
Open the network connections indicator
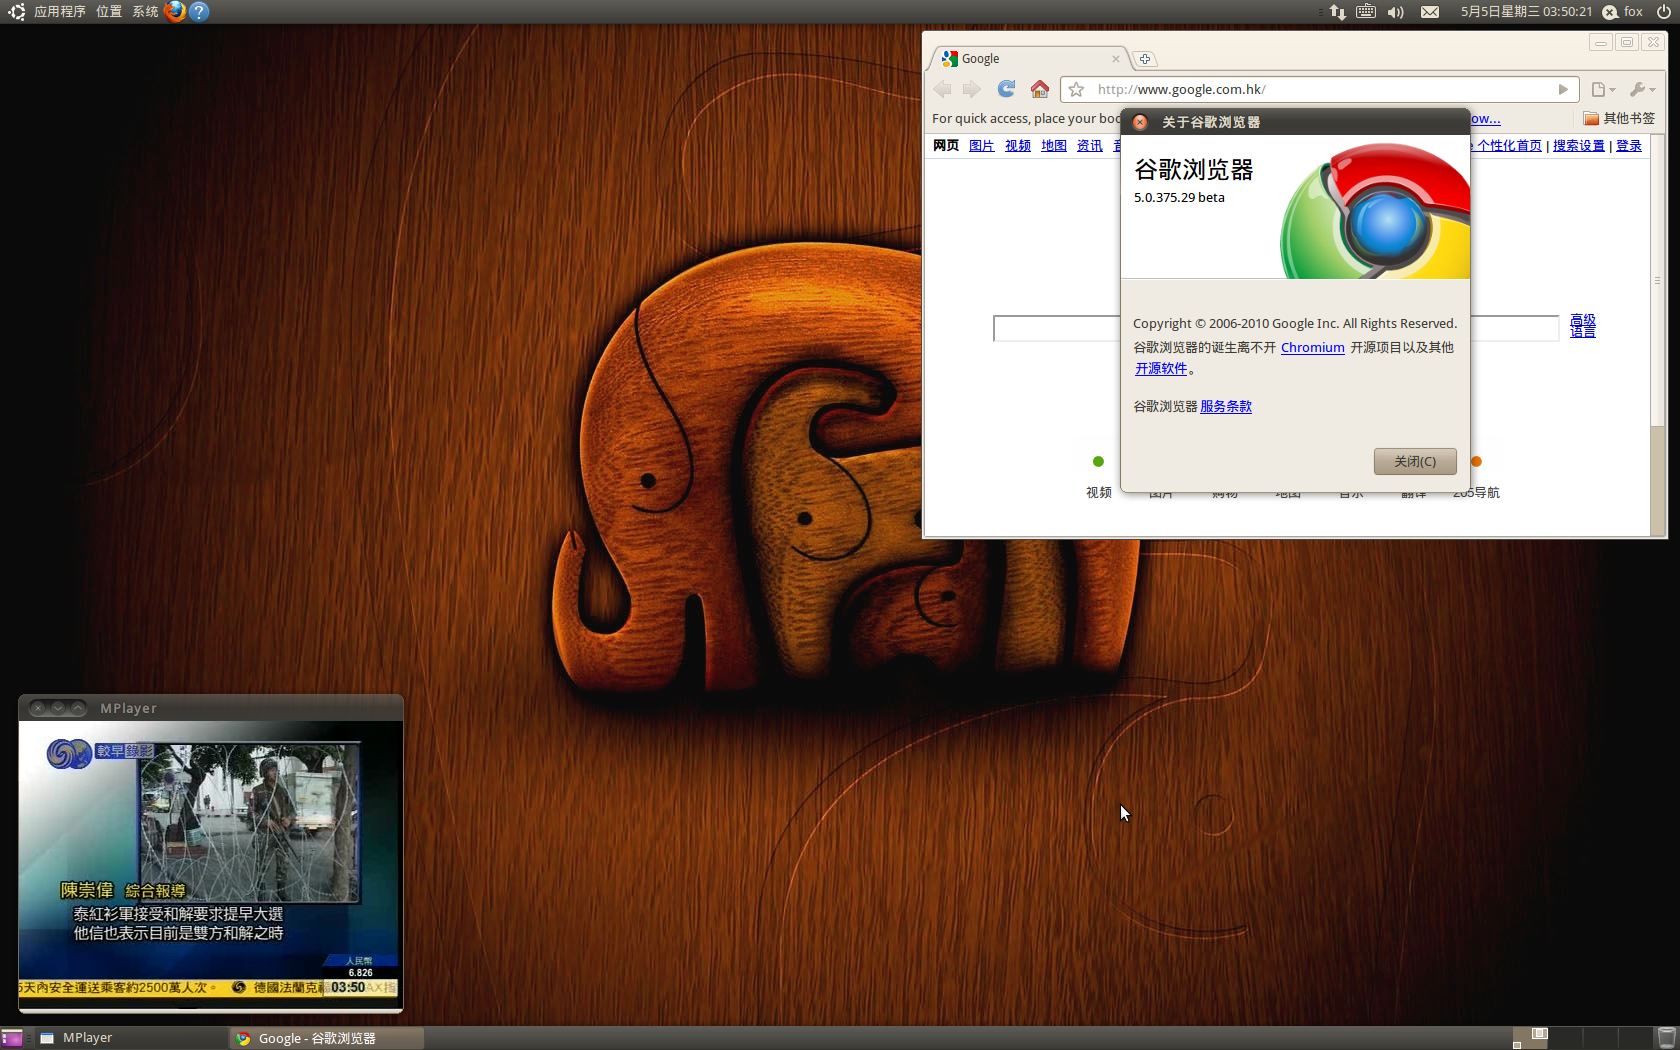pyautogui.click(x=1337, y=12)
